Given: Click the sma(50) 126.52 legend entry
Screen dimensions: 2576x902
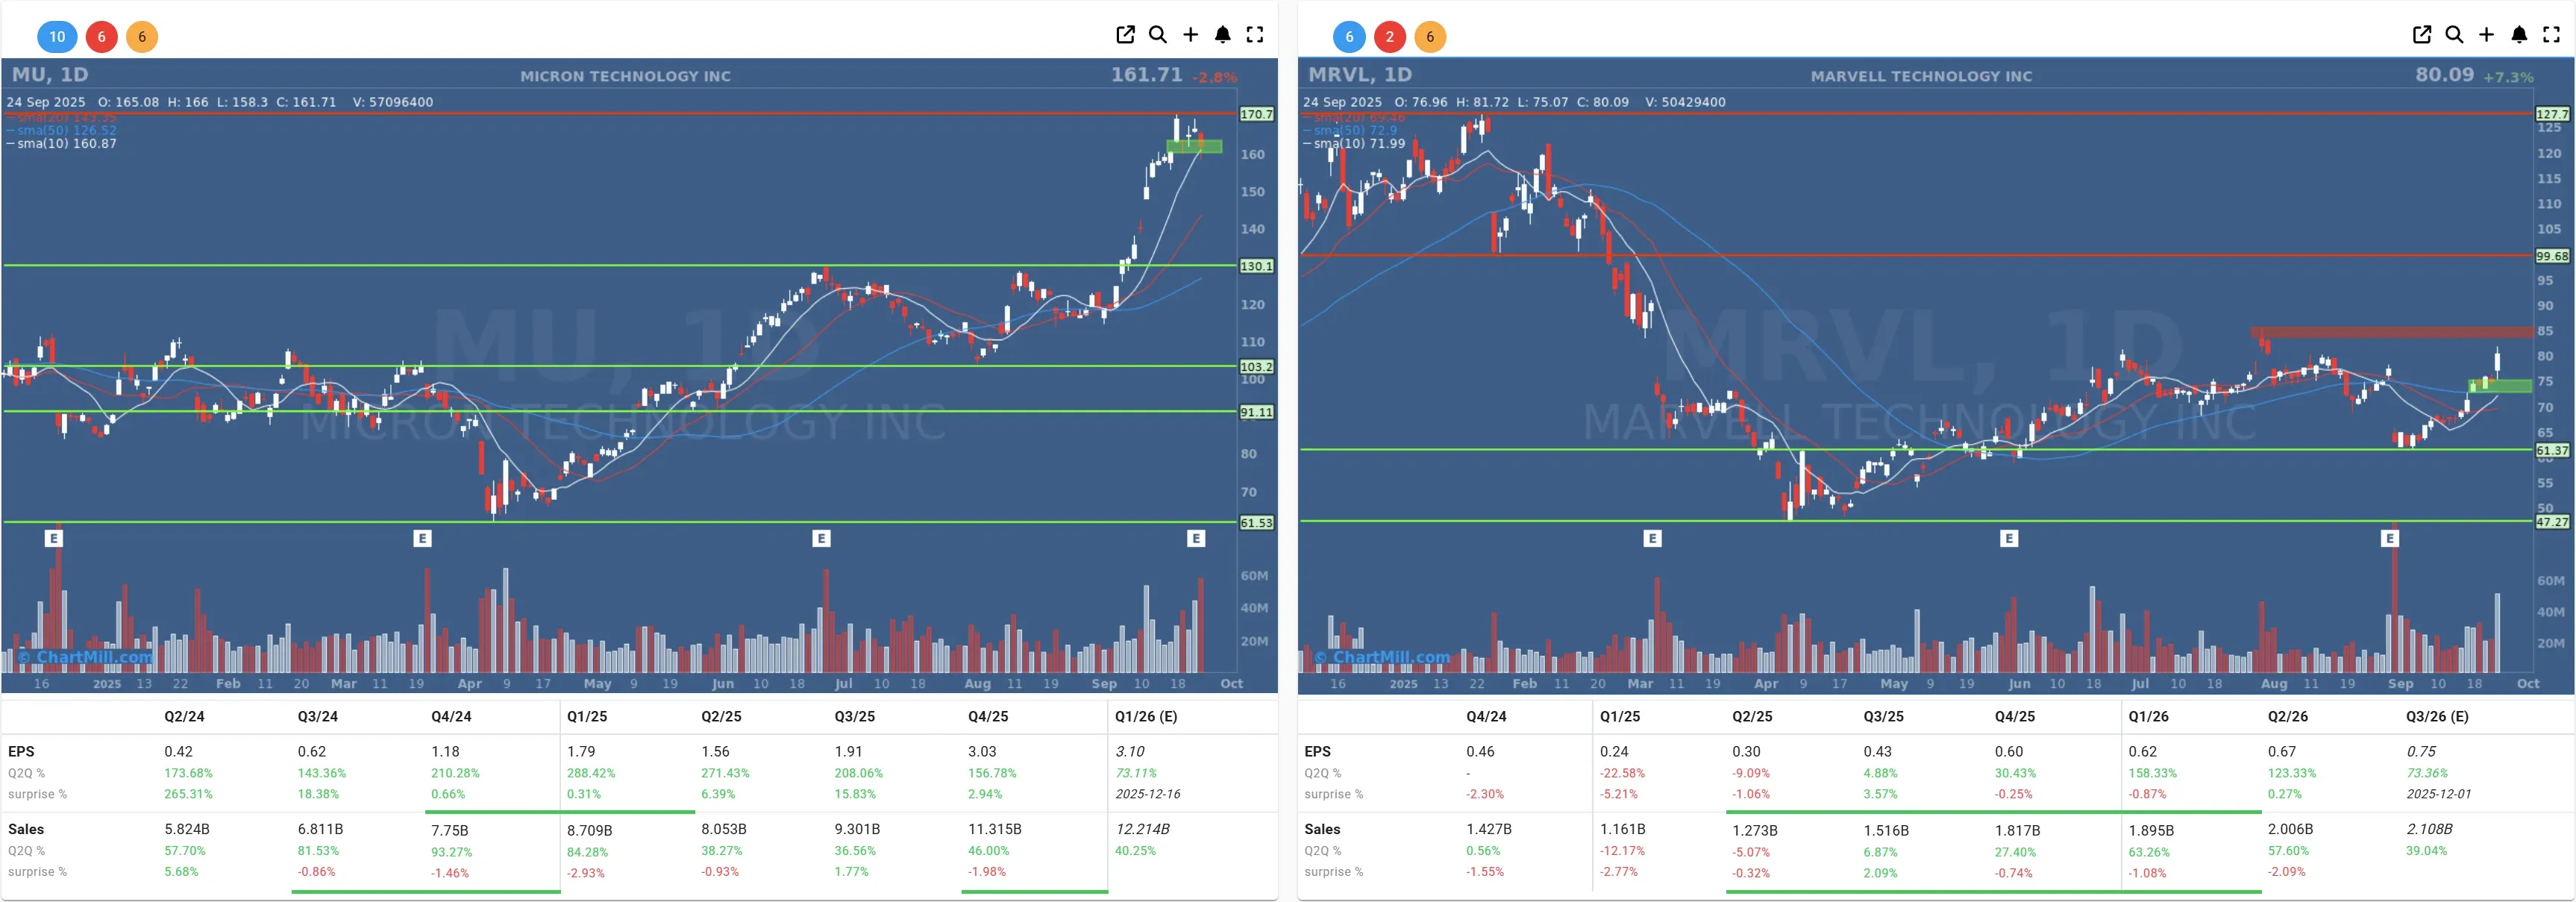Looking at the screenshot, I should (62, 130).
